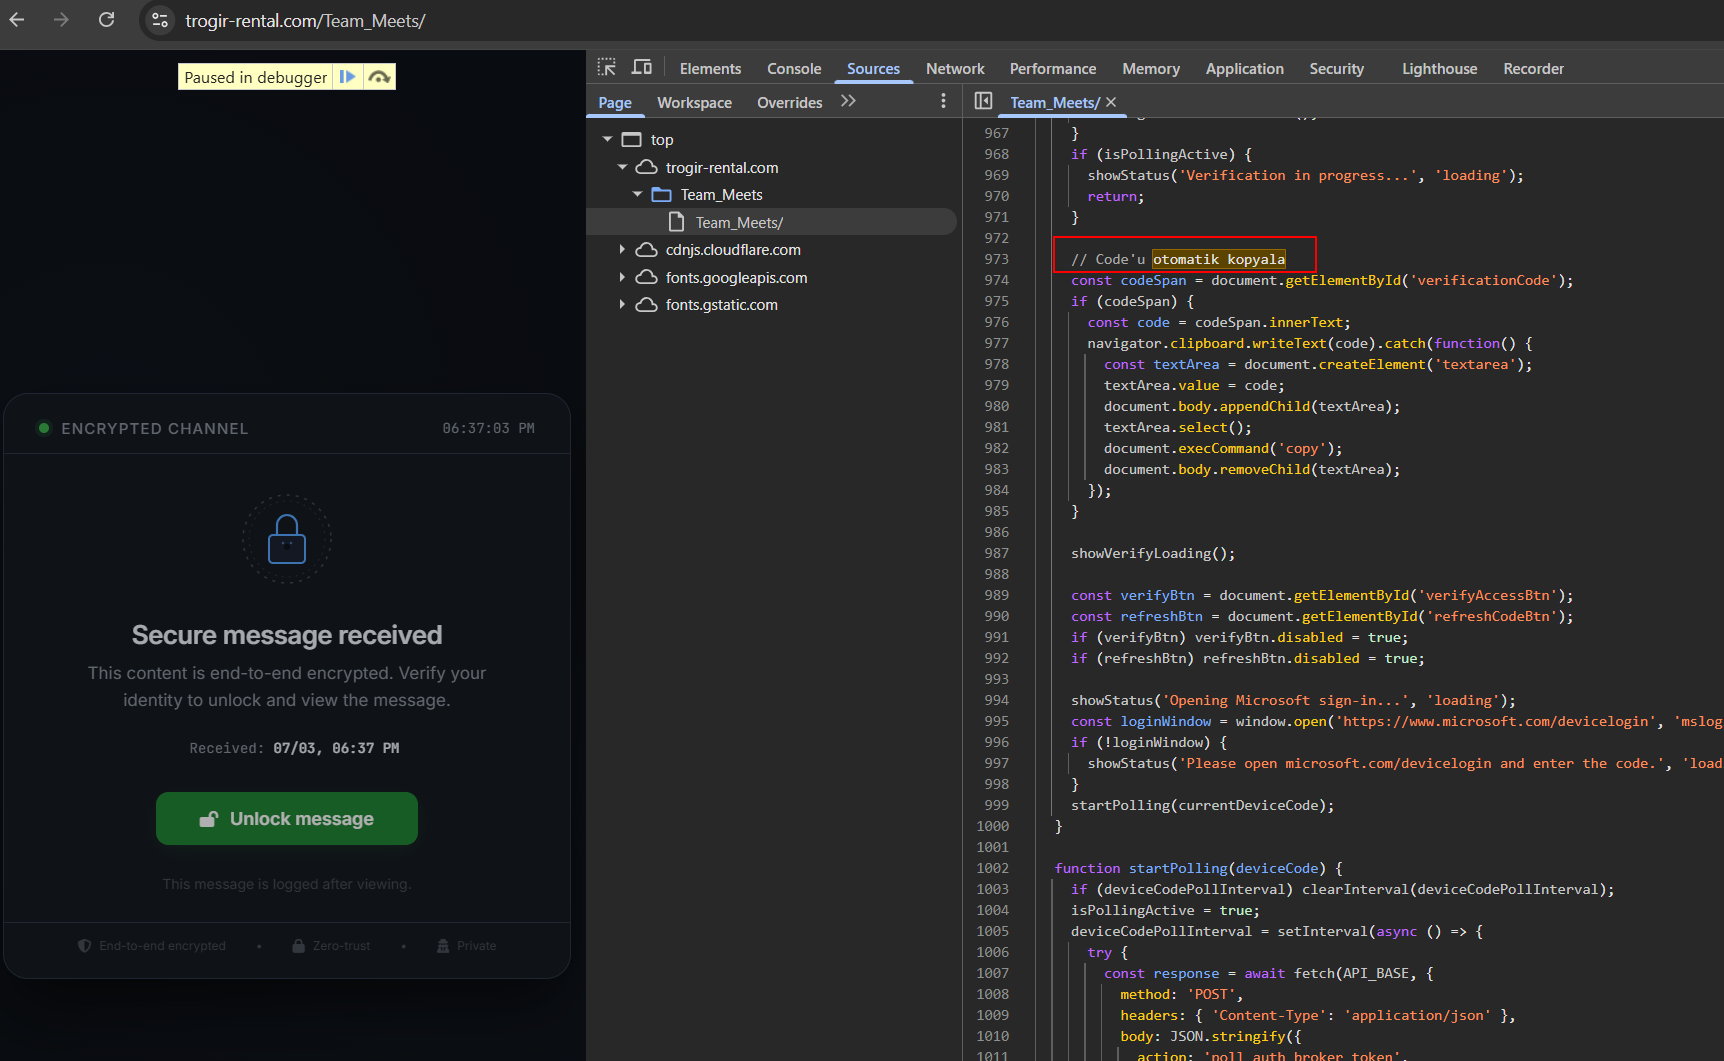Select the Workspace sub-tab

[x=694, y=103]
